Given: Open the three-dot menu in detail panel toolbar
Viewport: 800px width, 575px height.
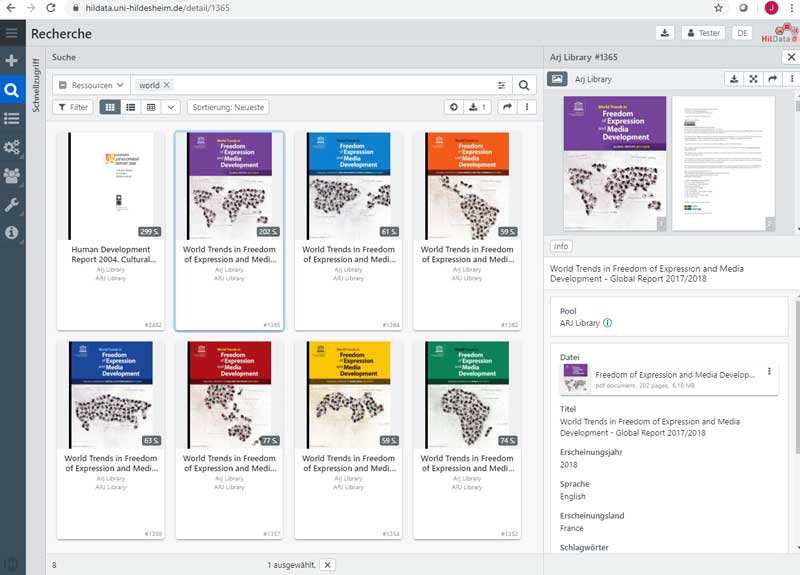Looking at the screenshot, I should pyautogui.click(x=791, y=79).
